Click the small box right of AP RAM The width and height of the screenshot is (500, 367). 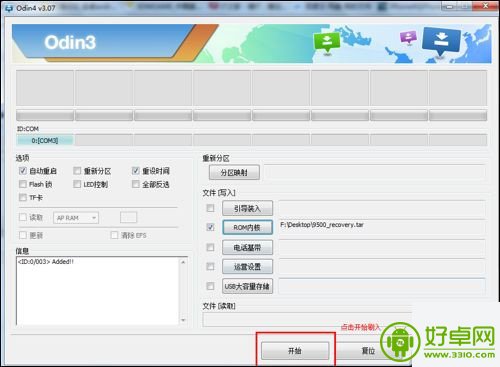pyautogui.click(x=128, y=217)
